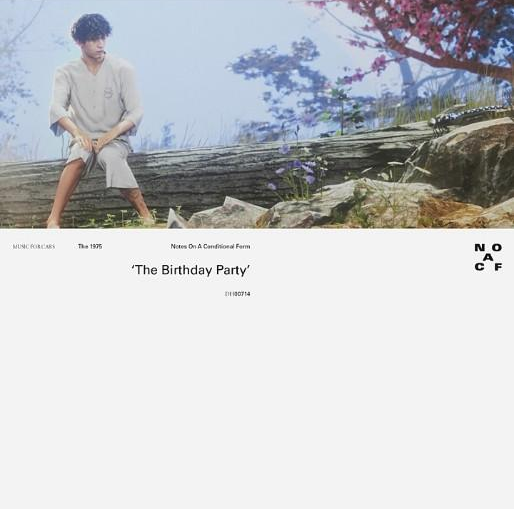
Task: Click the letter O in the logo
Action: point(497,248)
